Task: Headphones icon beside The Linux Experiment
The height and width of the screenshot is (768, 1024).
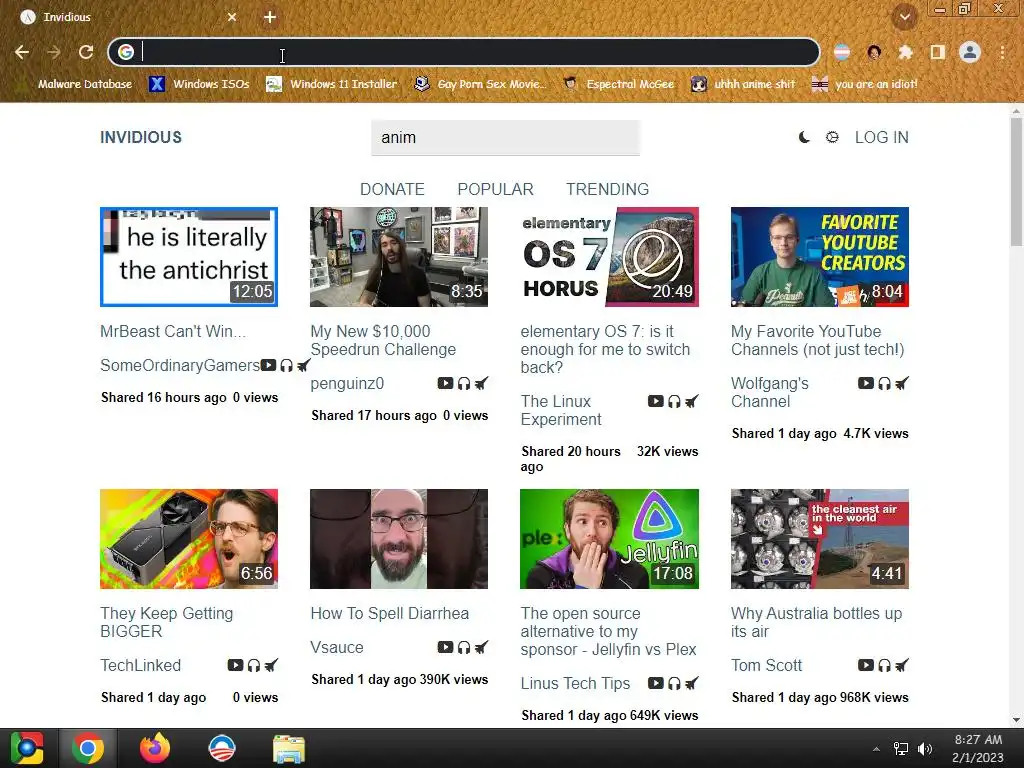Action: click(674, 401)
